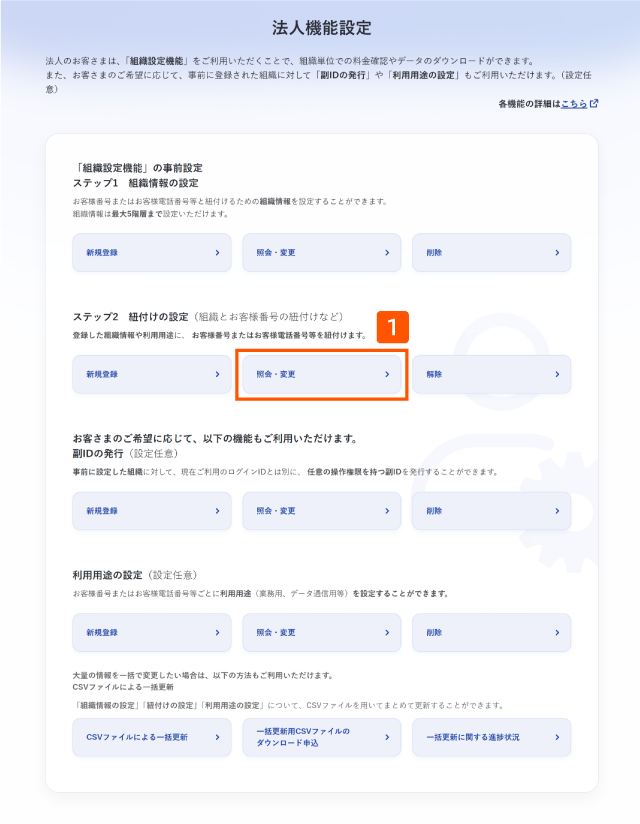
Task: Click chevron on 利用用途の設定 新規登録 button
Action: point(218,633)
